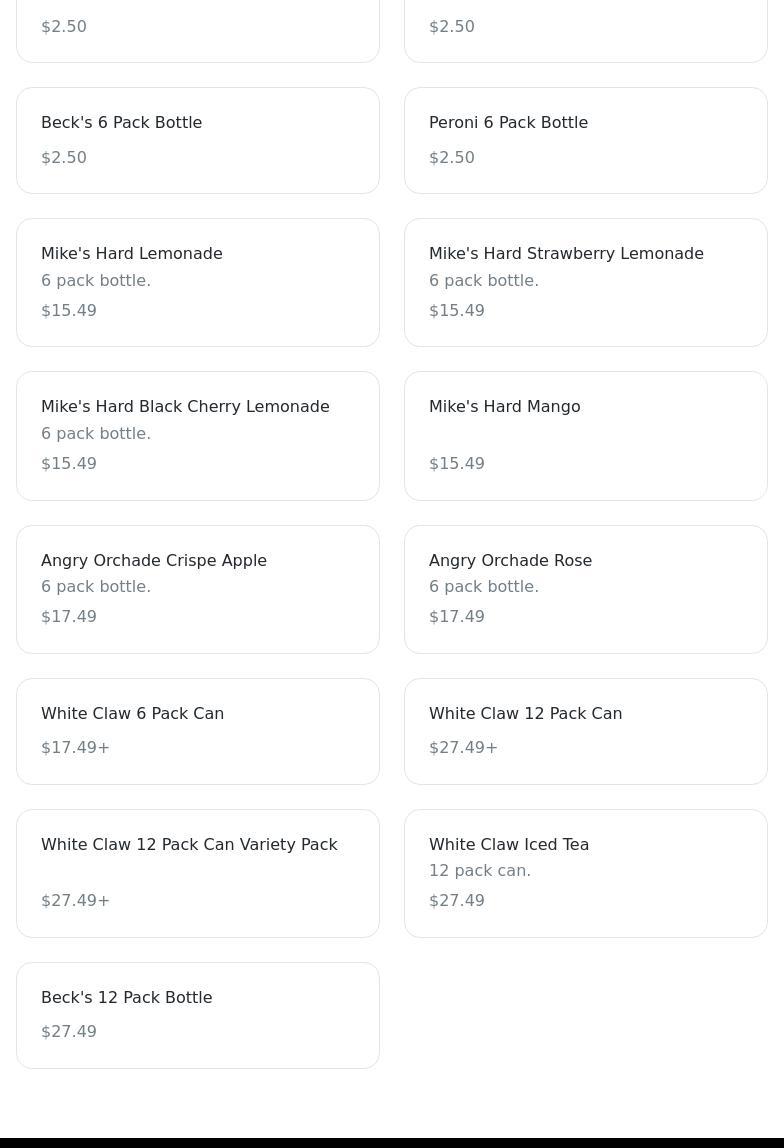Select Mike's Hard Black Cherry Lemonade

198,436
